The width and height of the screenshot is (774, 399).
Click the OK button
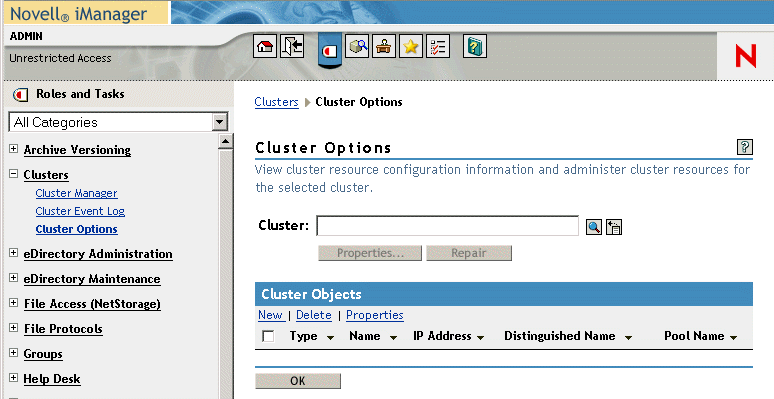tap(298, 381)
